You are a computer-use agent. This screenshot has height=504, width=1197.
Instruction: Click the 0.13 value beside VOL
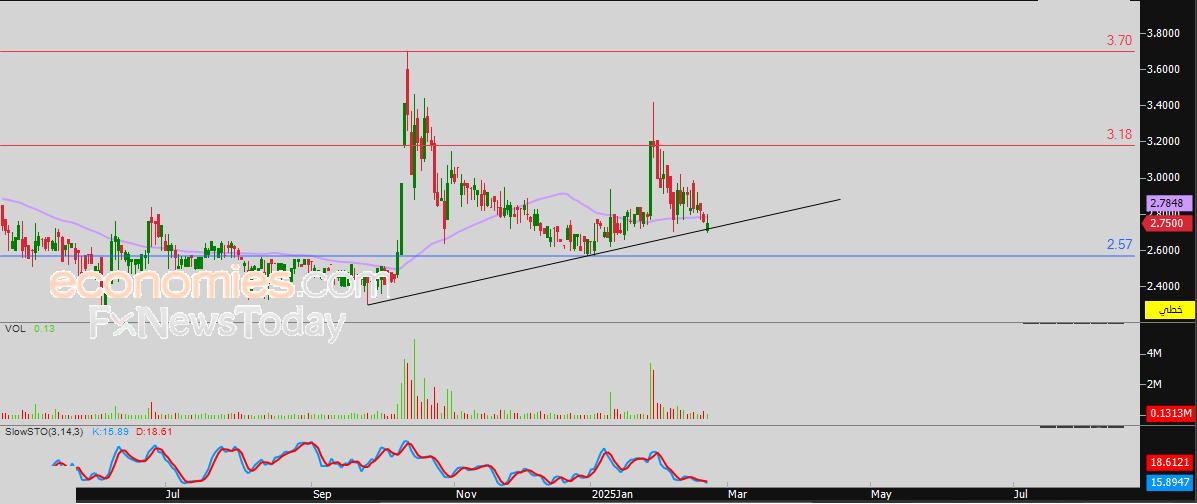(x=44, y=329)
